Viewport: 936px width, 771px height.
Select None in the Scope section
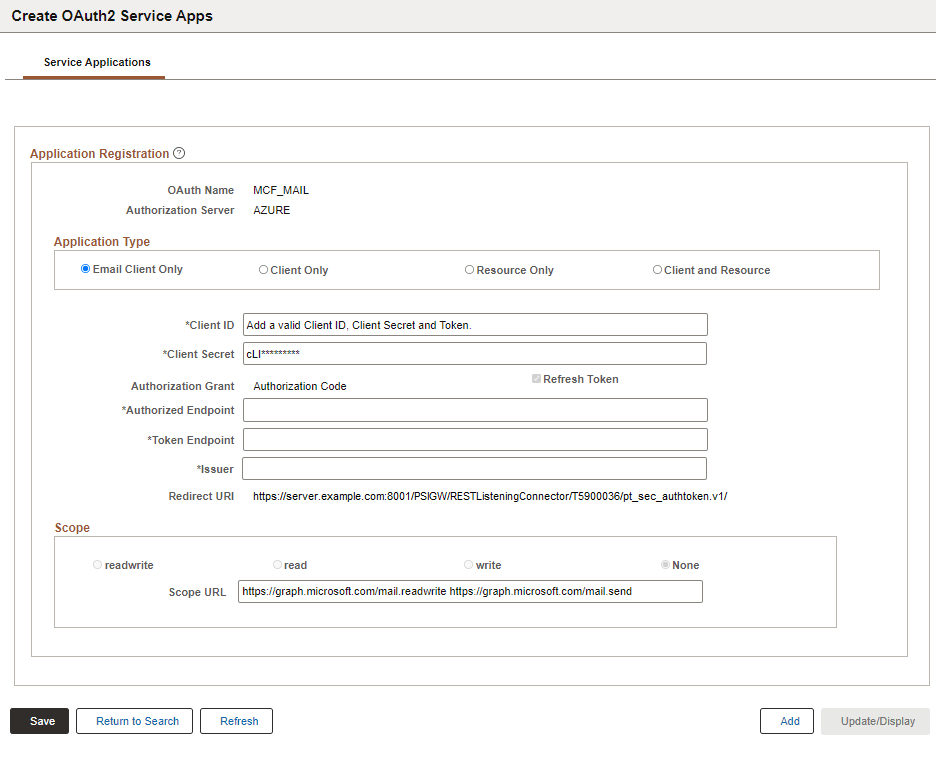pyautogui.click(x=664, y=564)
